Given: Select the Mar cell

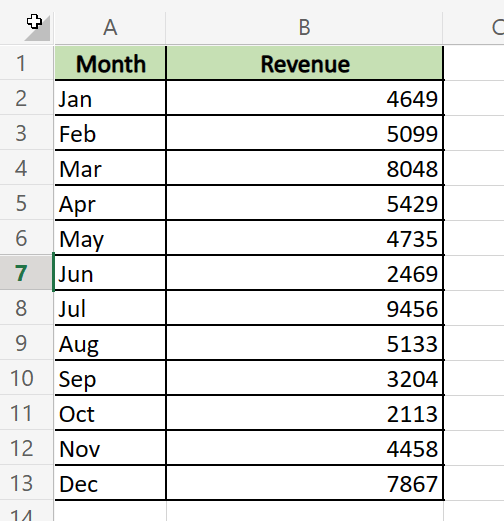Looking at the screenshot, I should pos(110,168).
